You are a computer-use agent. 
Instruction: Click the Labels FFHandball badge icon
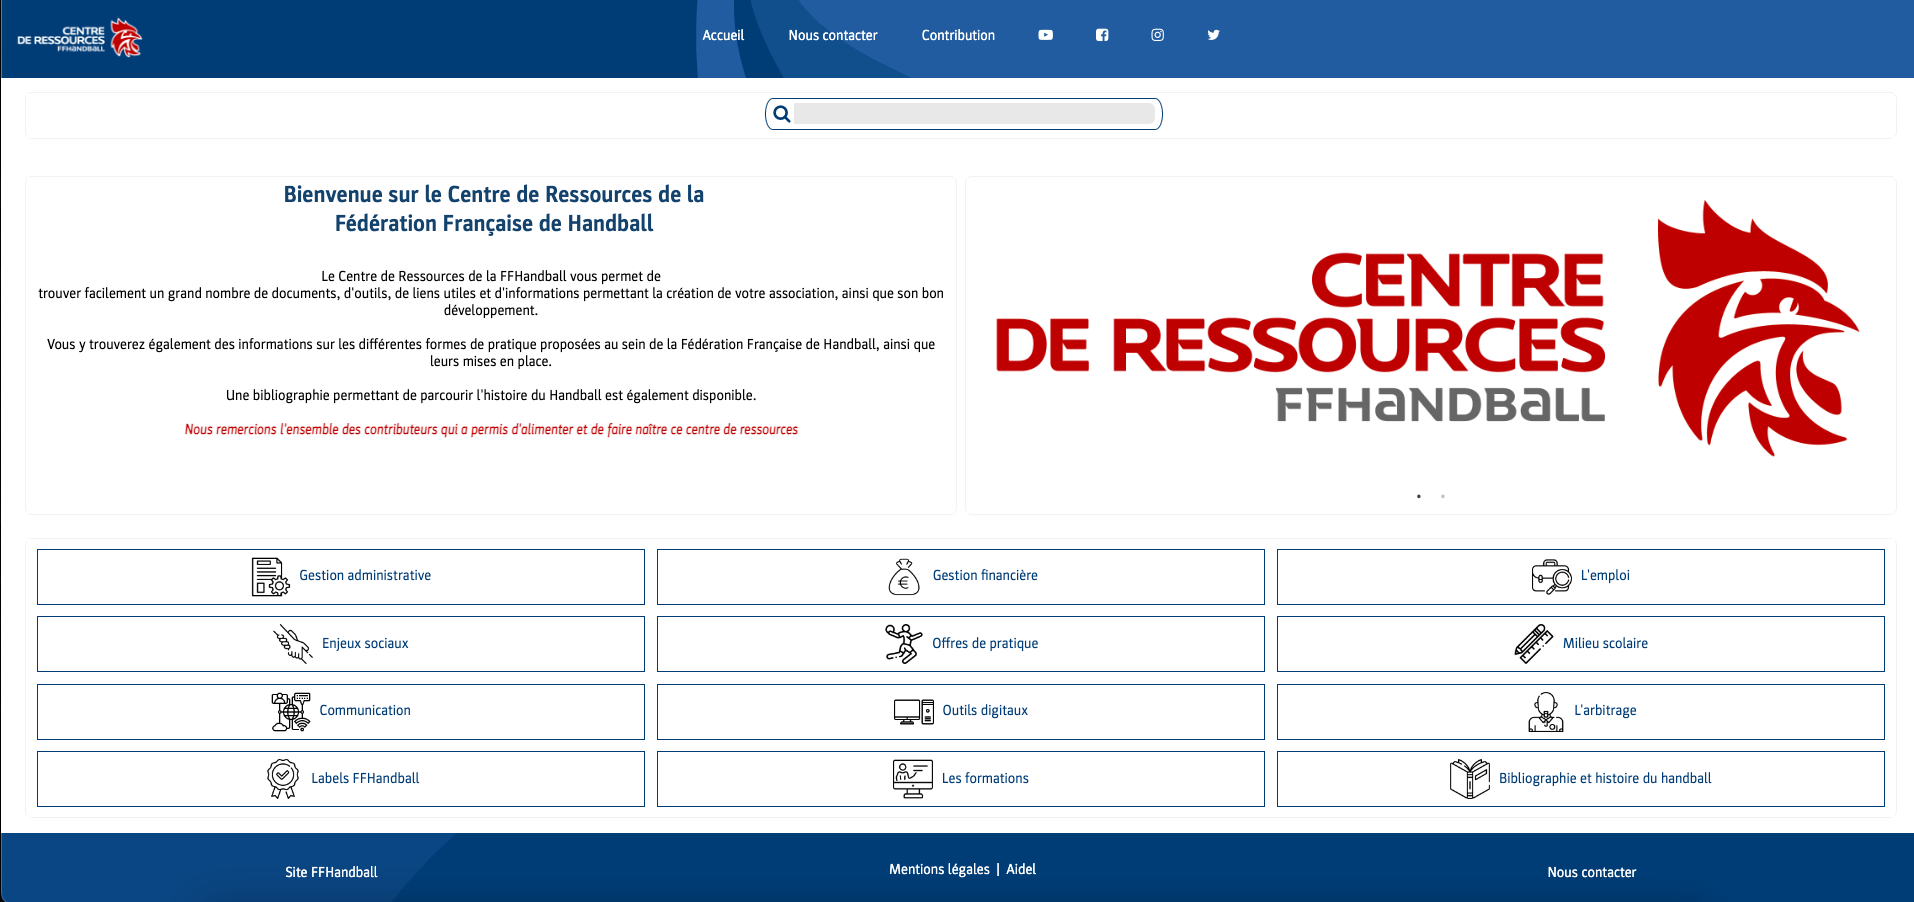coord(283,779)
